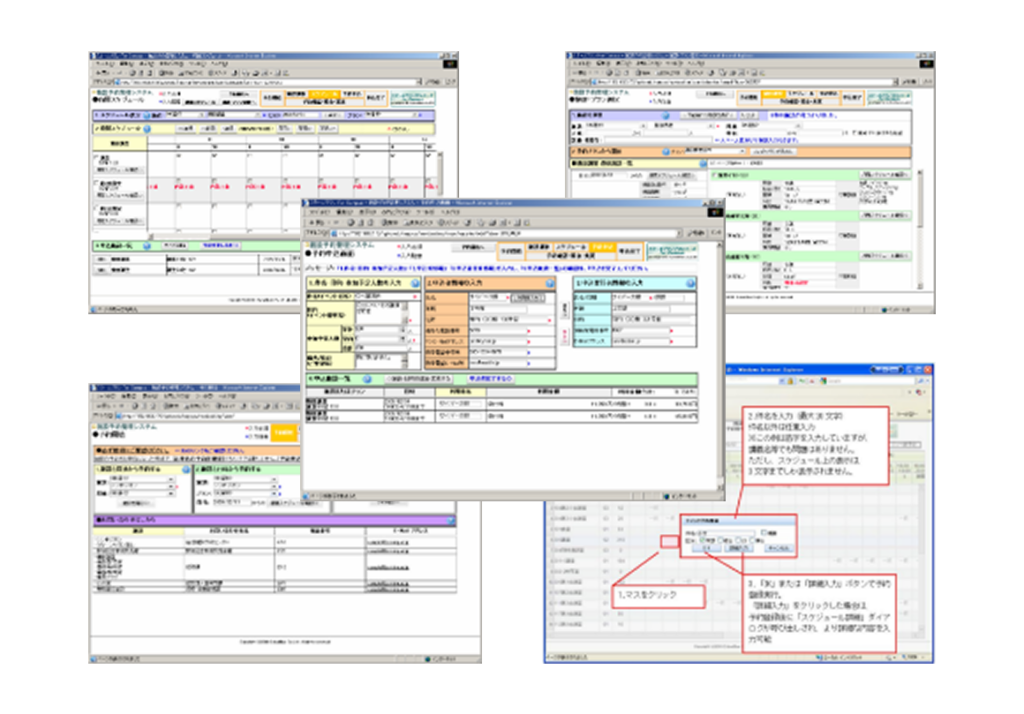Click help icon in center window's yellow section header

pyautogui.click(x=415, y=283)
